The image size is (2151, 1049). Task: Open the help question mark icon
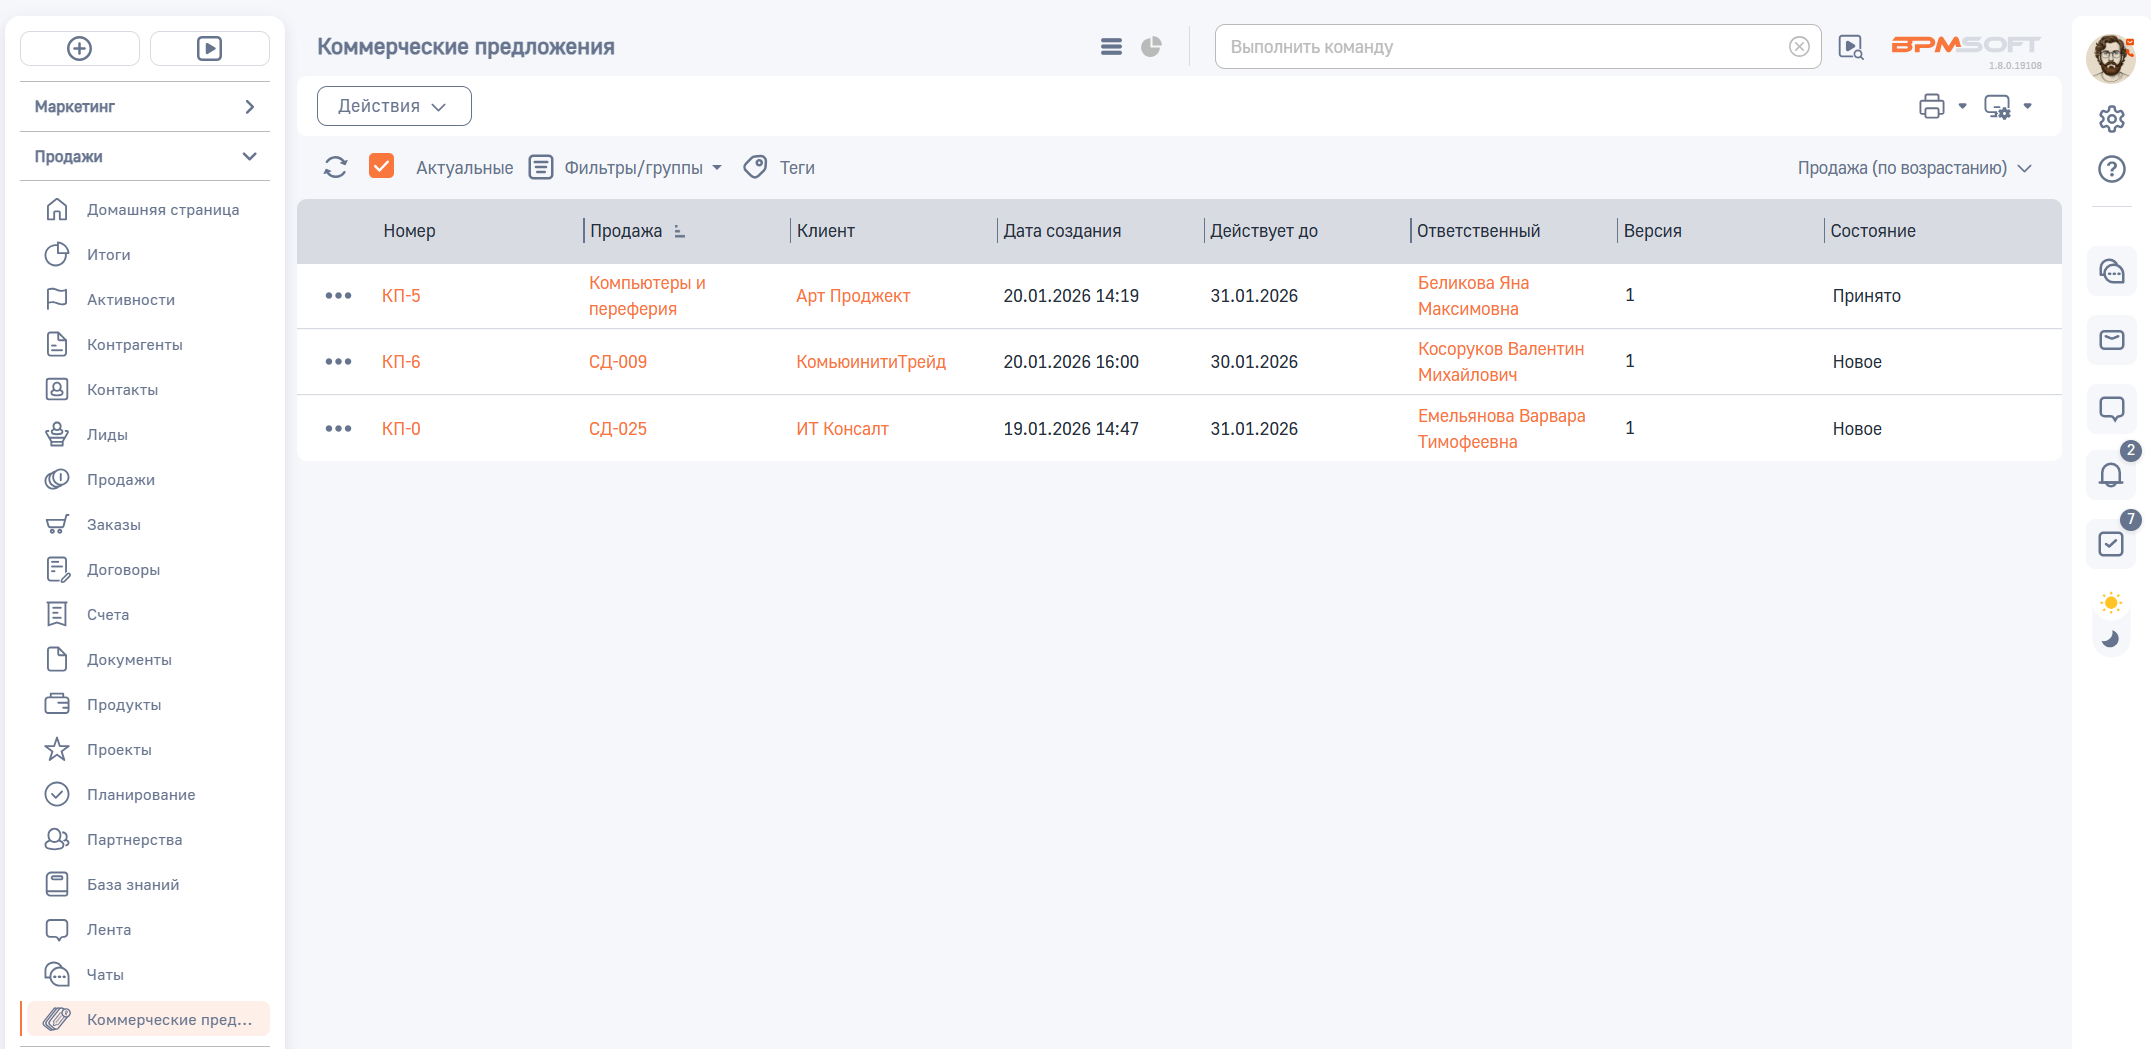(2111, 169)
